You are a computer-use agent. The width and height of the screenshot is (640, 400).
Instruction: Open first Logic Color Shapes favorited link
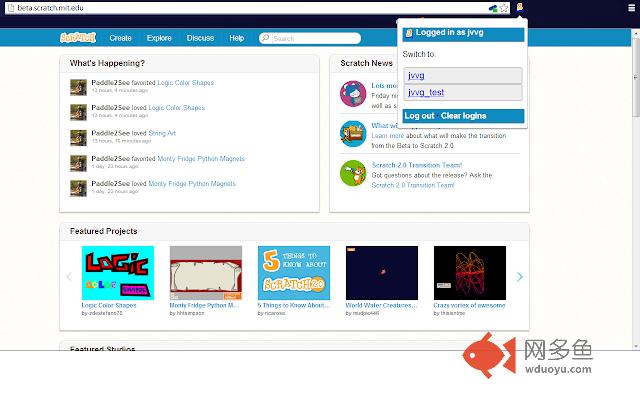pyautogui.click(x=185, y=82)
